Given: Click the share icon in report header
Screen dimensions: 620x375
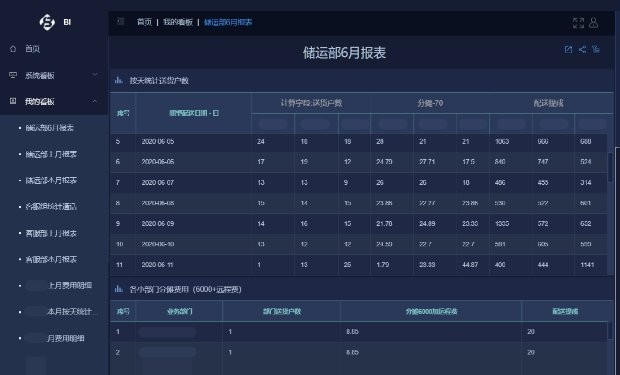Looking at the screenshot, I should click(582, 49).
